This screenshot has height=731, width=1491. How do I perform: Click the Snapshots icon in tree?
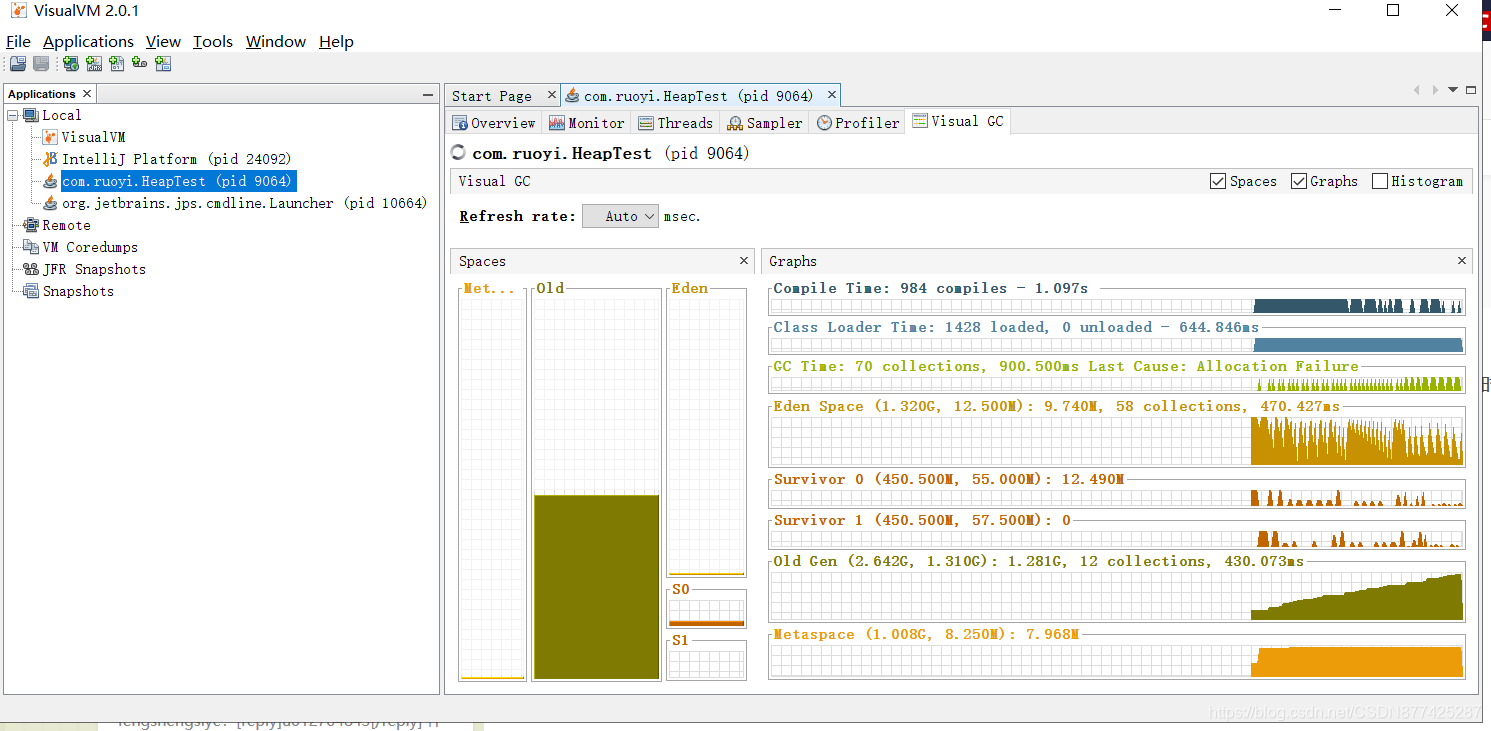point(30,291)
